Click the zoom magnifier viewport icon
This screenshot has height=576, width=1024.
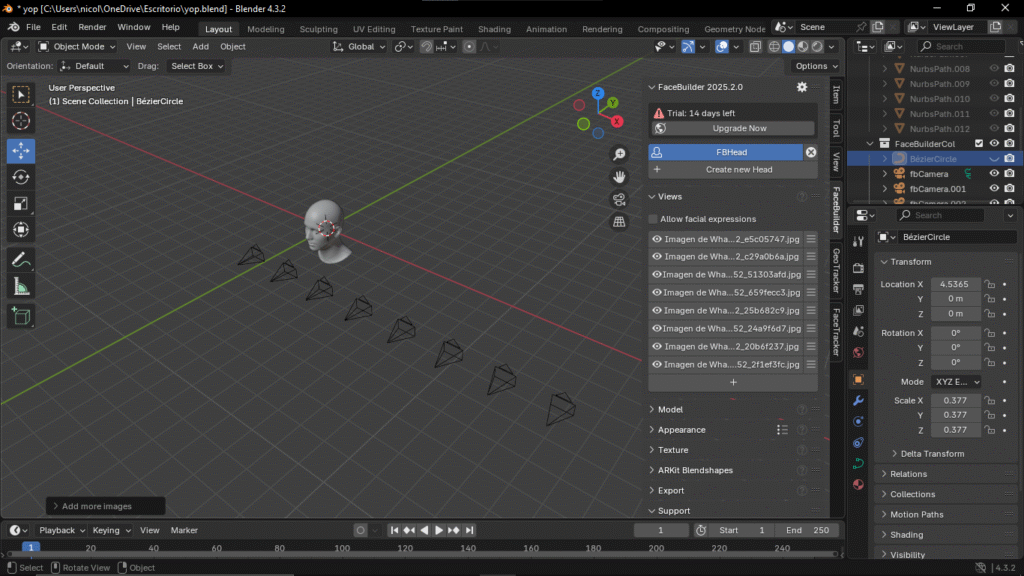click(x=619, y=154)
